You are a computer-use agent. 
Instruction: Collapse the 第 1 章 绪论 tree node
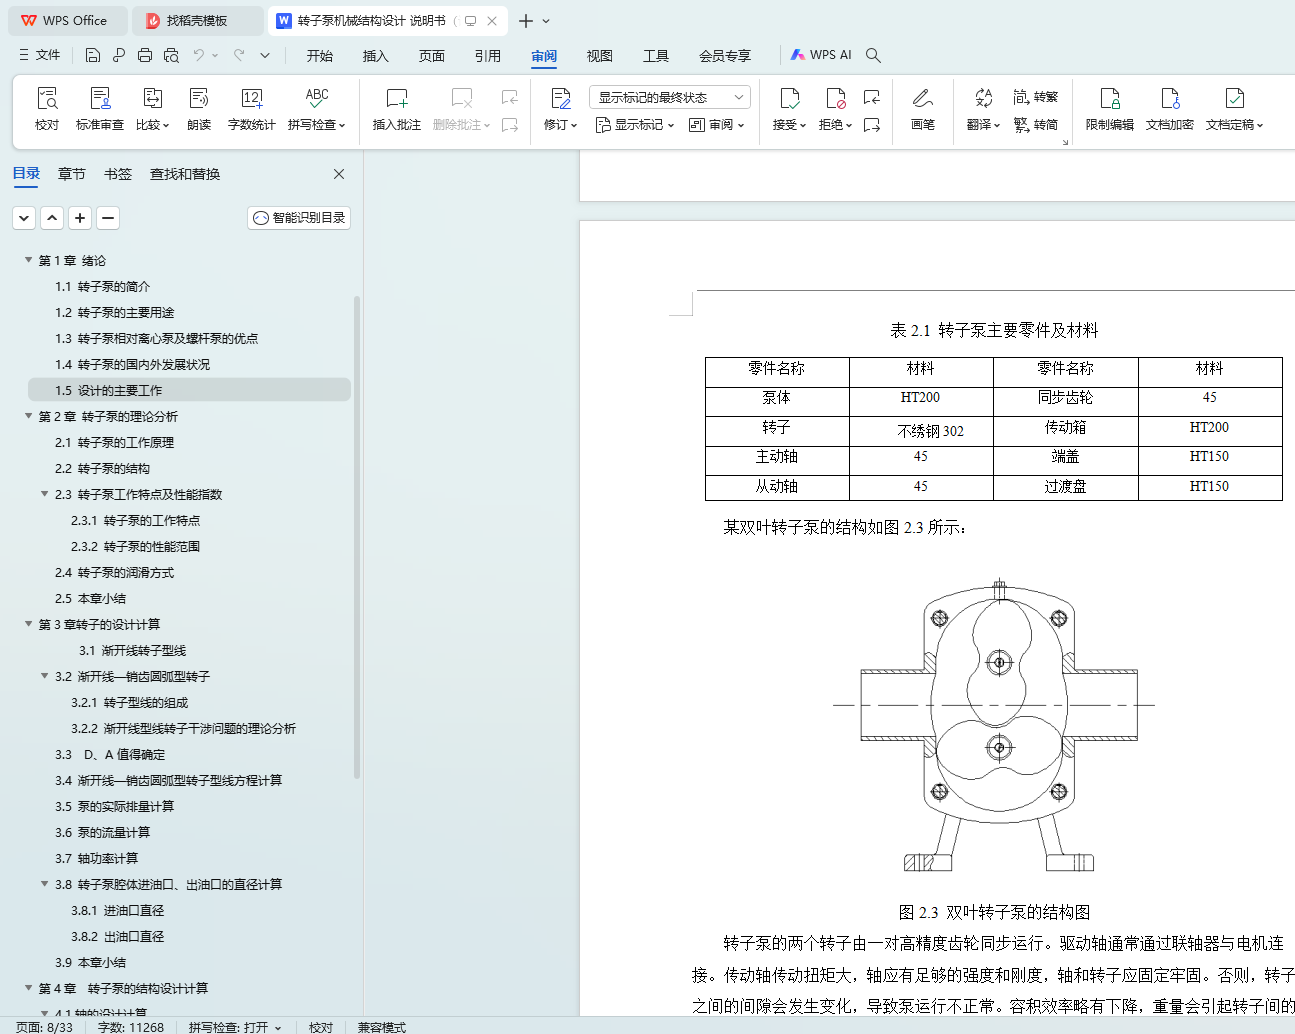point(28,260)
